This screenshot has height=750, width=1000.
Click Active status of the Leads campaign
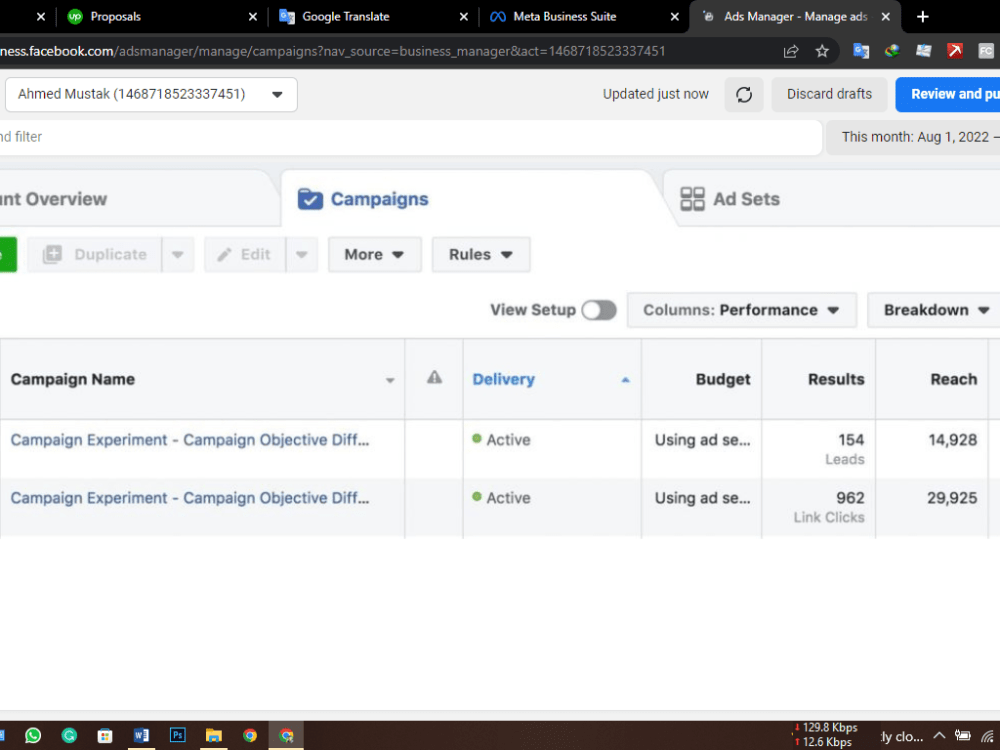click(501, 440)
